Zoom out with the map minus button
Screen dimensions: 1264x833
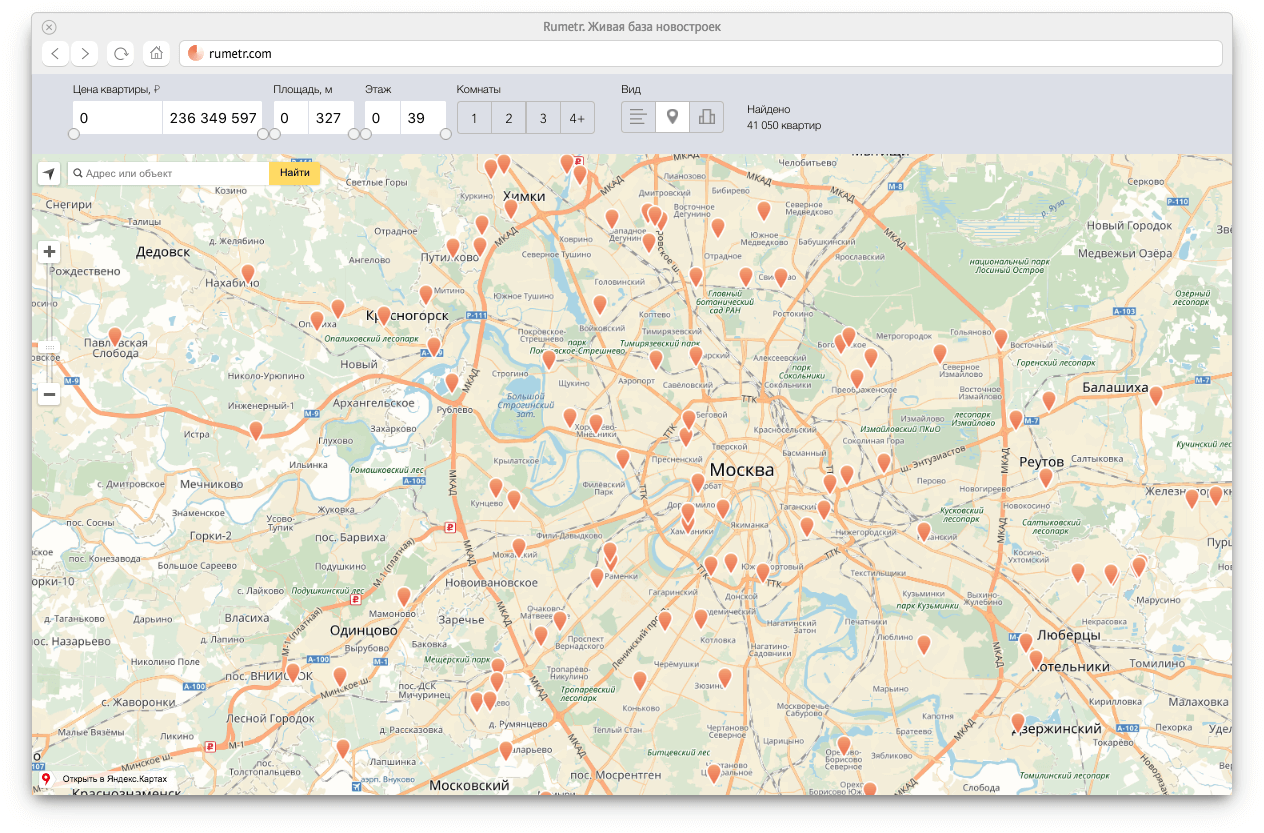[49, 394]
